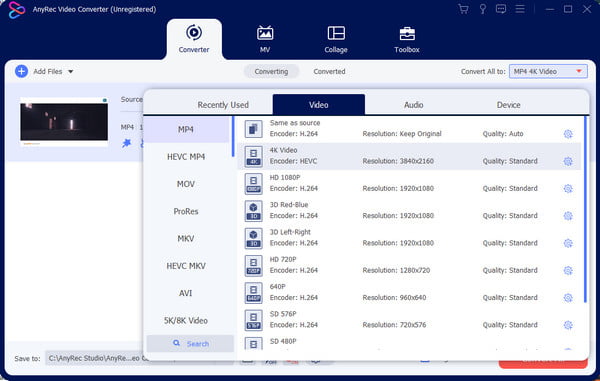Select the Device format tab
600x381 pixels.
tap(509, 105)
